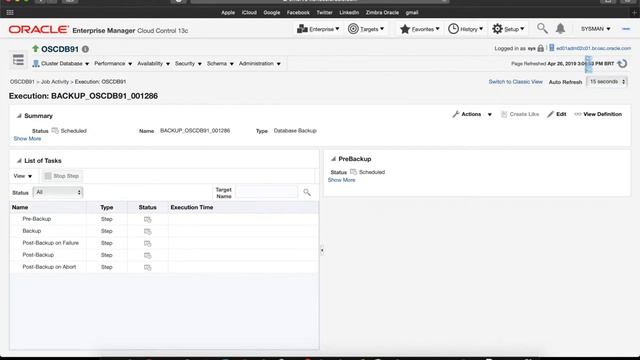Image resolution: width=640 pixels, height=360 pixels.
Task: Switch to Classic View
Action: [516, 82]
